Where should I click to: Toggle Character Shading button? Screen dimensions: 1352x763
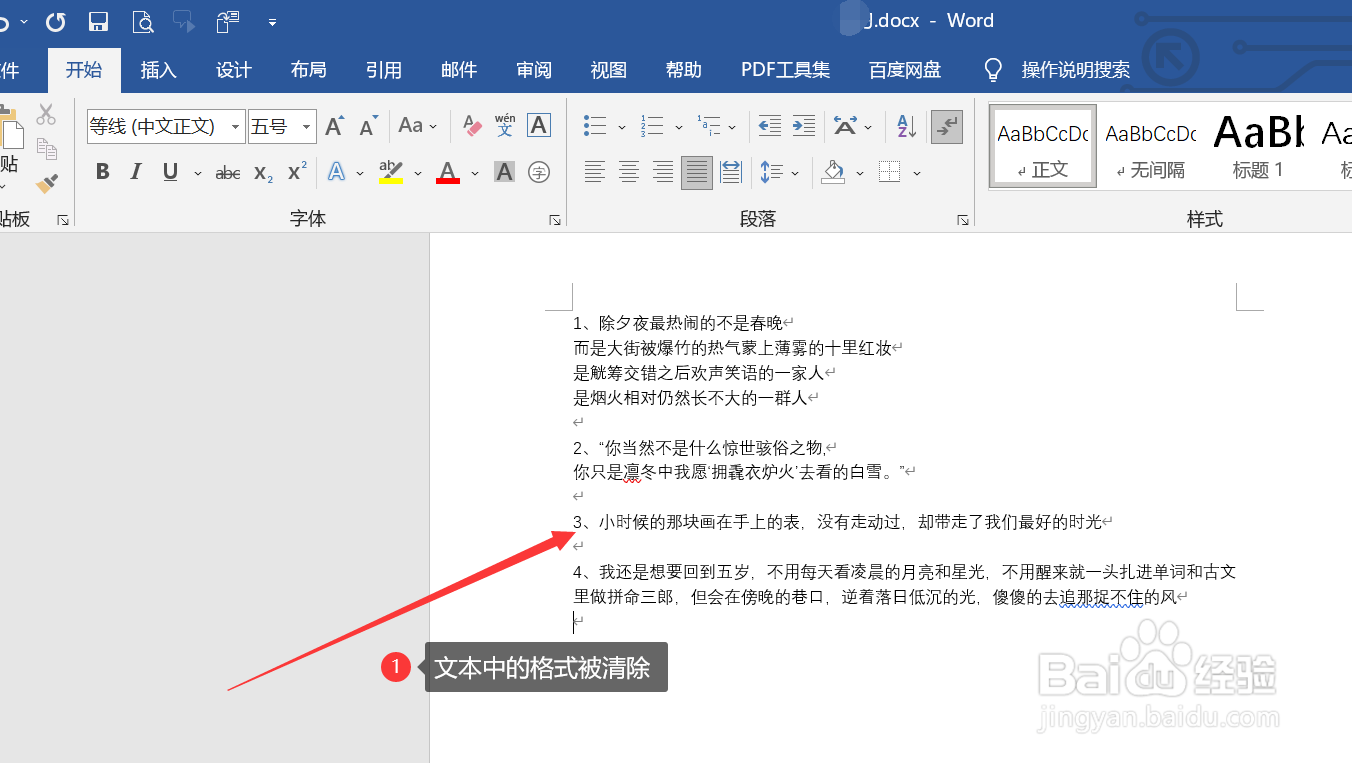(505, 172)
